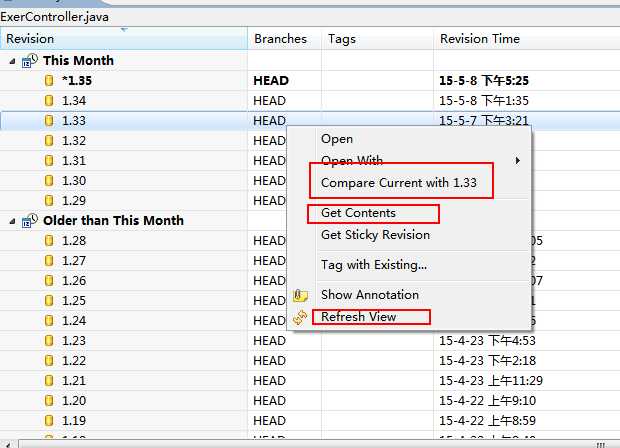Viewport: 620px width, 448px height.
Task: Choose Tag with Existing... option
Action: point(374,265)
